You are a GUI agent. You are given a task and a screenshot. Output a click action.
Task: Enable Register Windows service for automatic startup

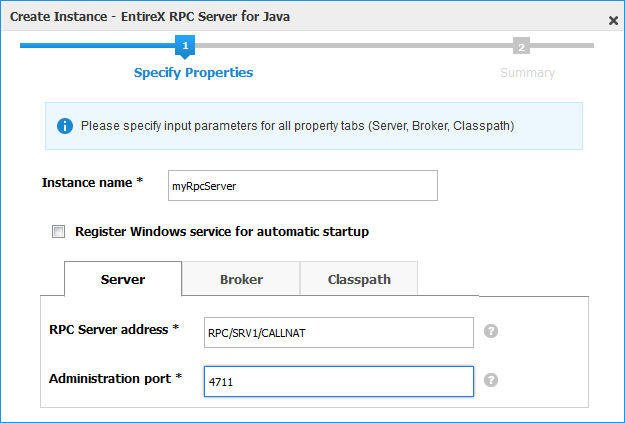59,231
